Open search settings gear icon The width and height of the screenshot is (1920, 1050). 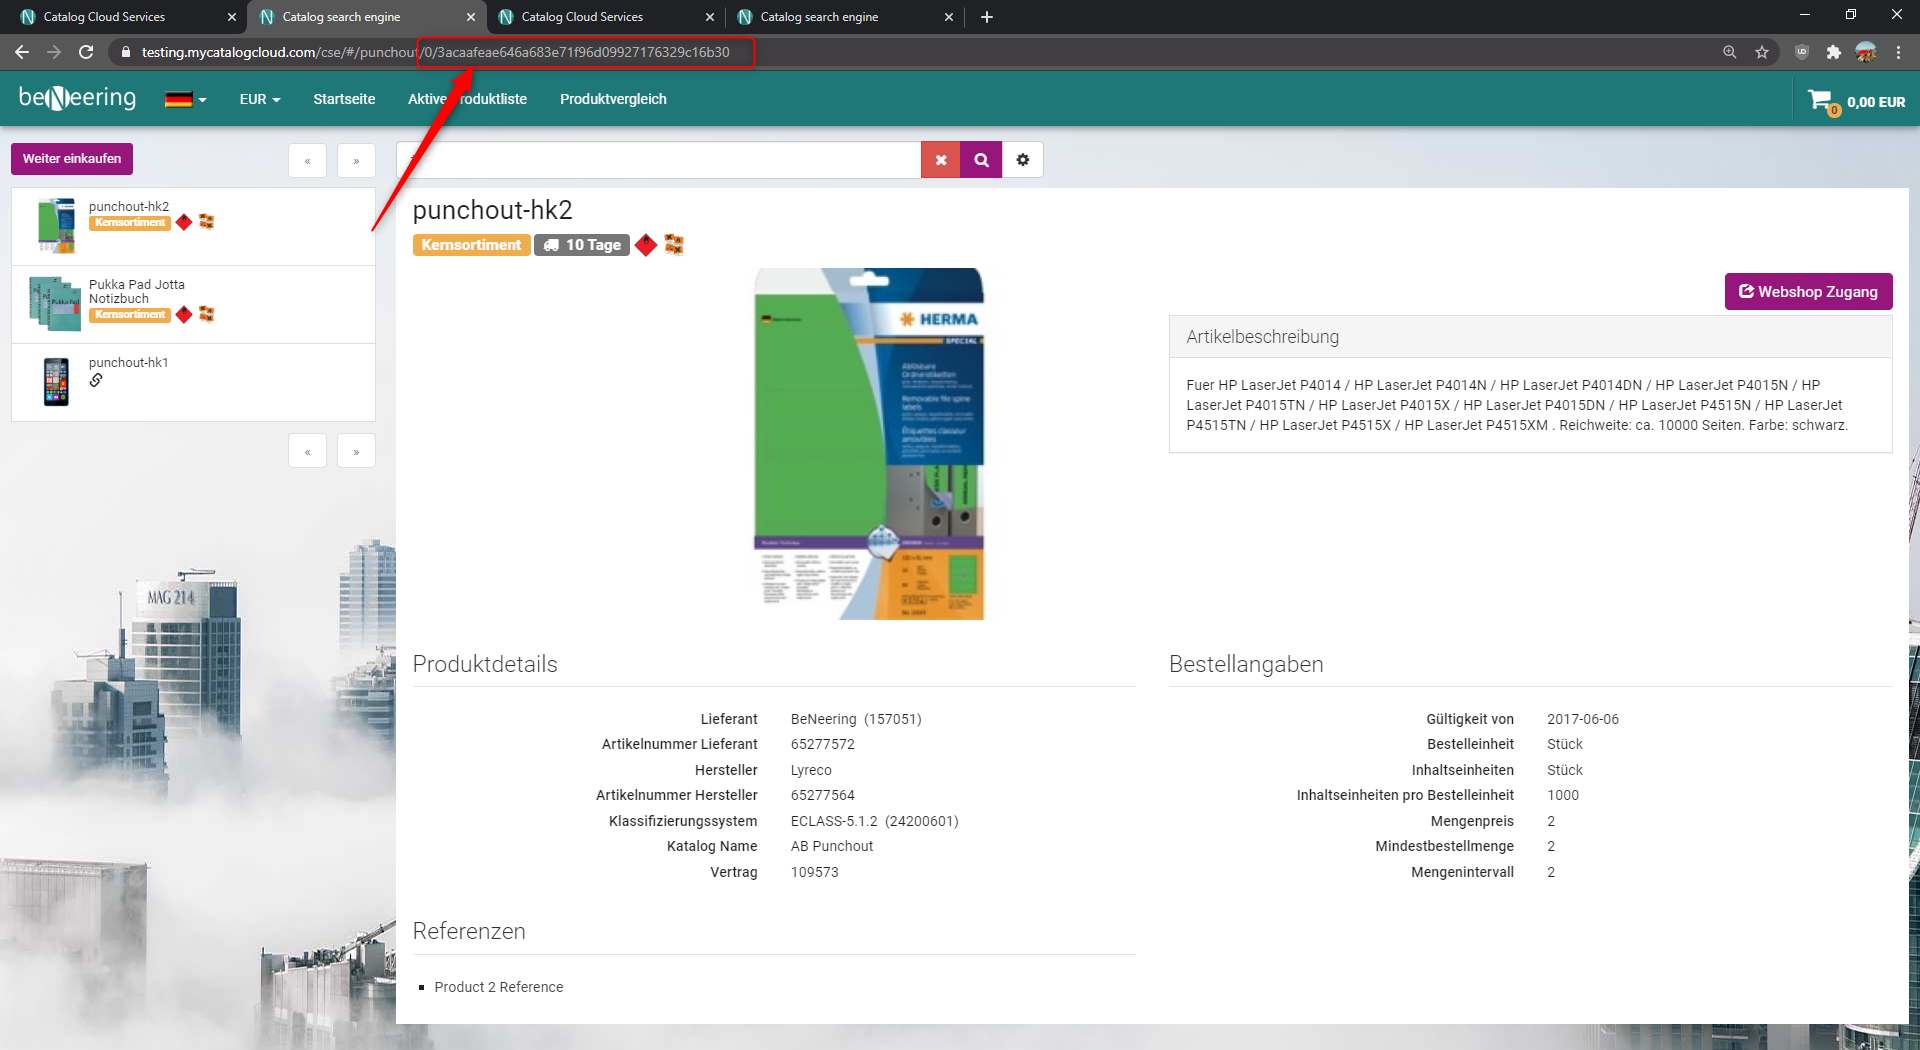1022,160
